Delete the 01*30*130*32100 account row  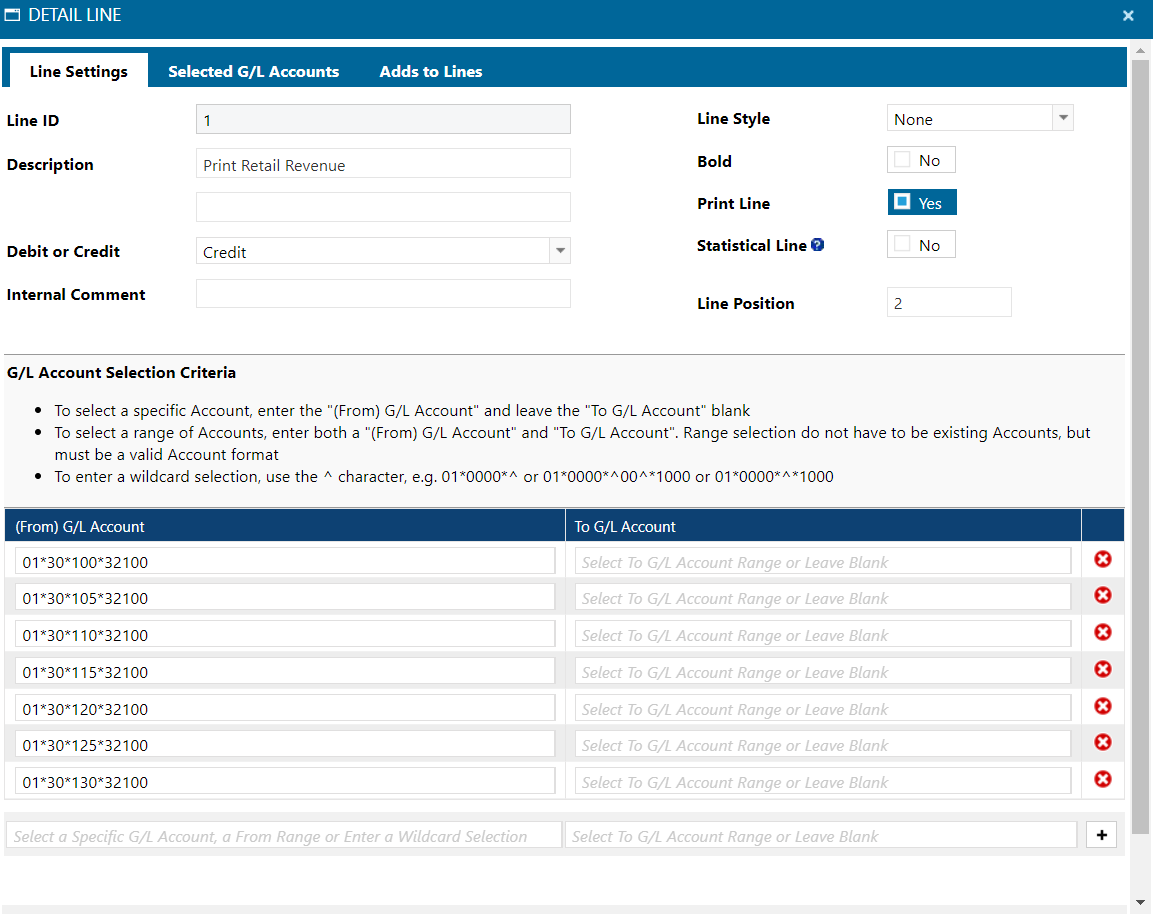[x=1103, y=779]
